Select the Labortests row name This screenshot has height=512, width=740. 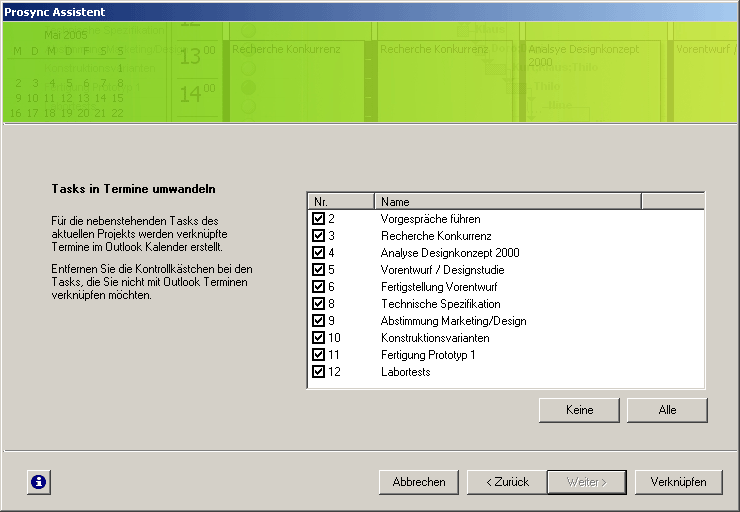point(405,372)
